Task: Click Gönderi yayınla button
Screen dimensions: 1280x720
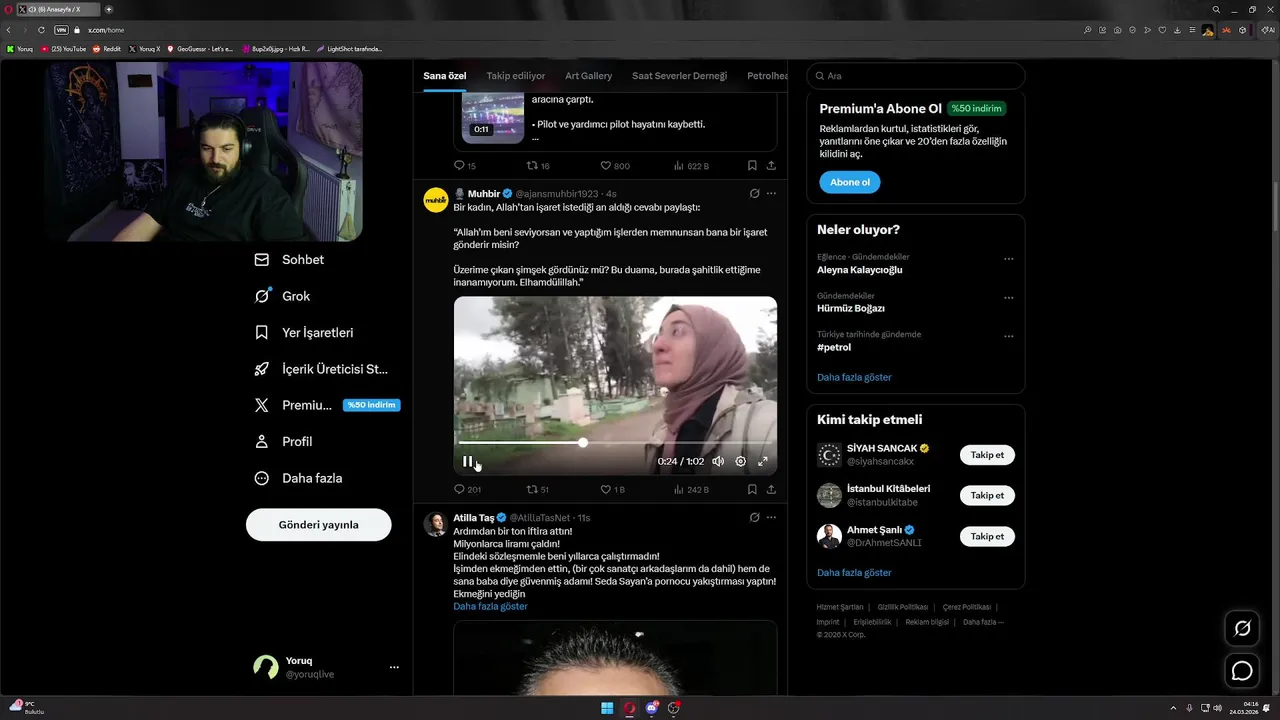Action: click(318, 524)
